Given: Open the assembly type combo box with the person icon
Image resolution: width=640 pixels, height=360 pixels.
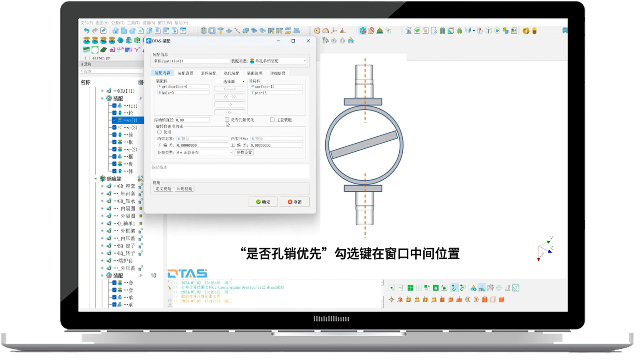Looking at the screenshot, I should 278,61.
